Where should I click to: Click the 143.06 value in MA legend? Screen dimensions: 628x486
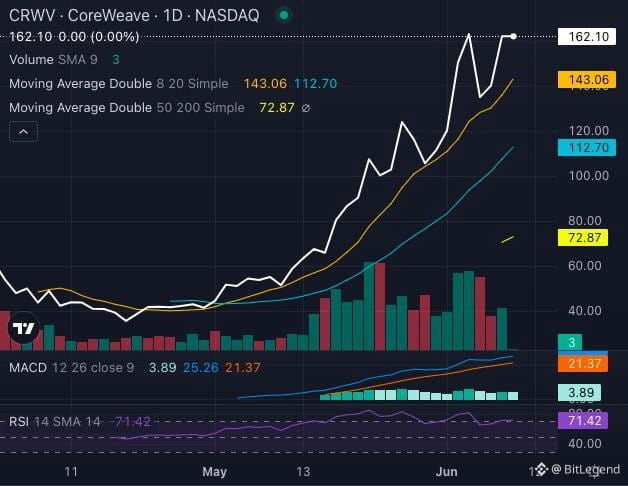(265, 84)
